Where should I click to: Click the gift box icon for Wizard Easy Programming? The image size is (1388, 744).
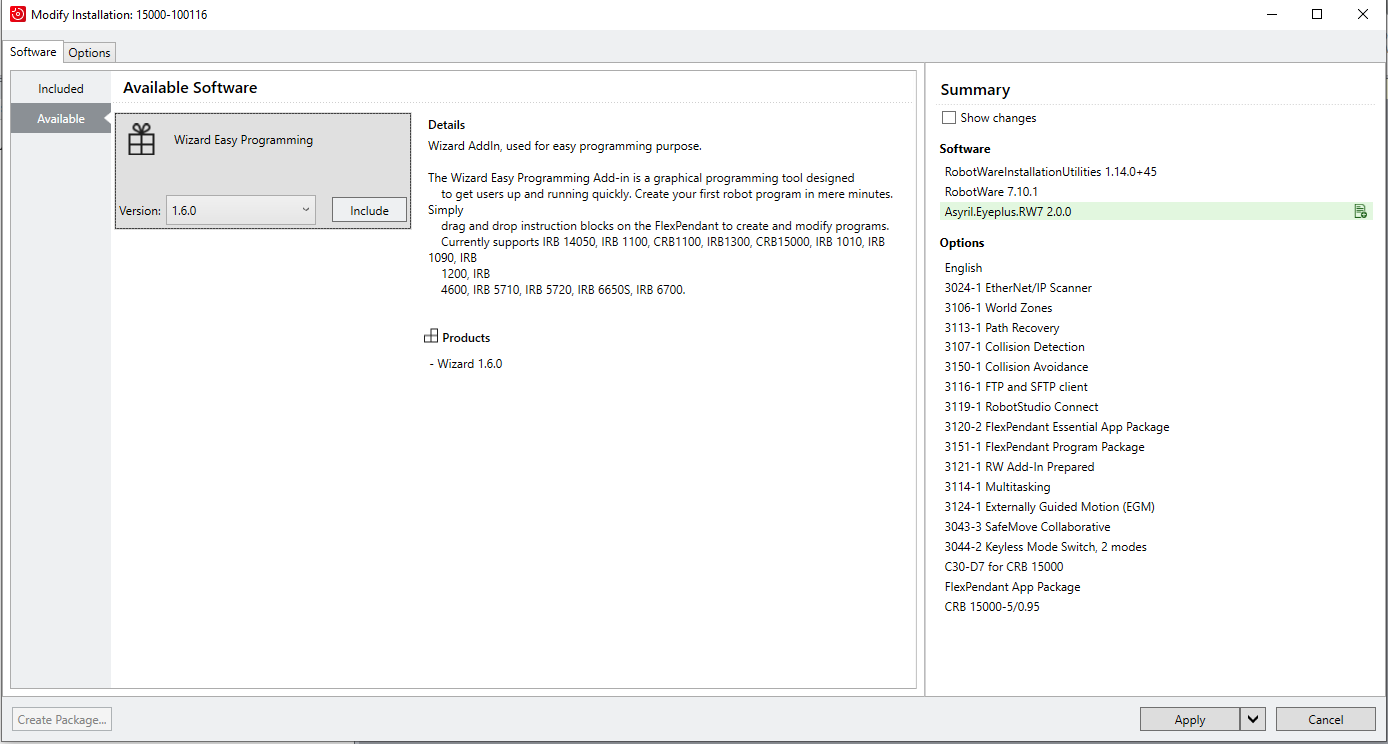point(142,140)
